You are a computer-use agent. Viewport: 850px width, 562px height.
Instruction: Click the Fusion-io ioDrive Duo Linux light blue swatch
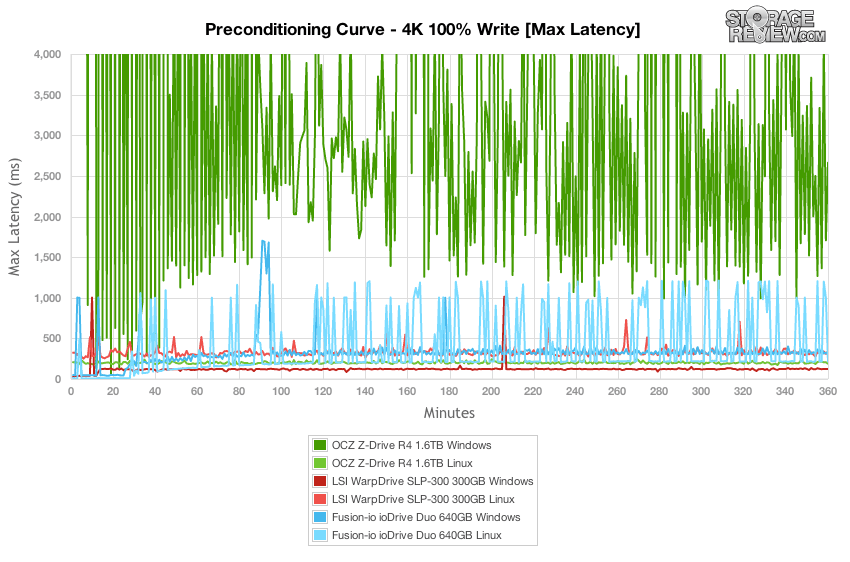coord(320,535)
